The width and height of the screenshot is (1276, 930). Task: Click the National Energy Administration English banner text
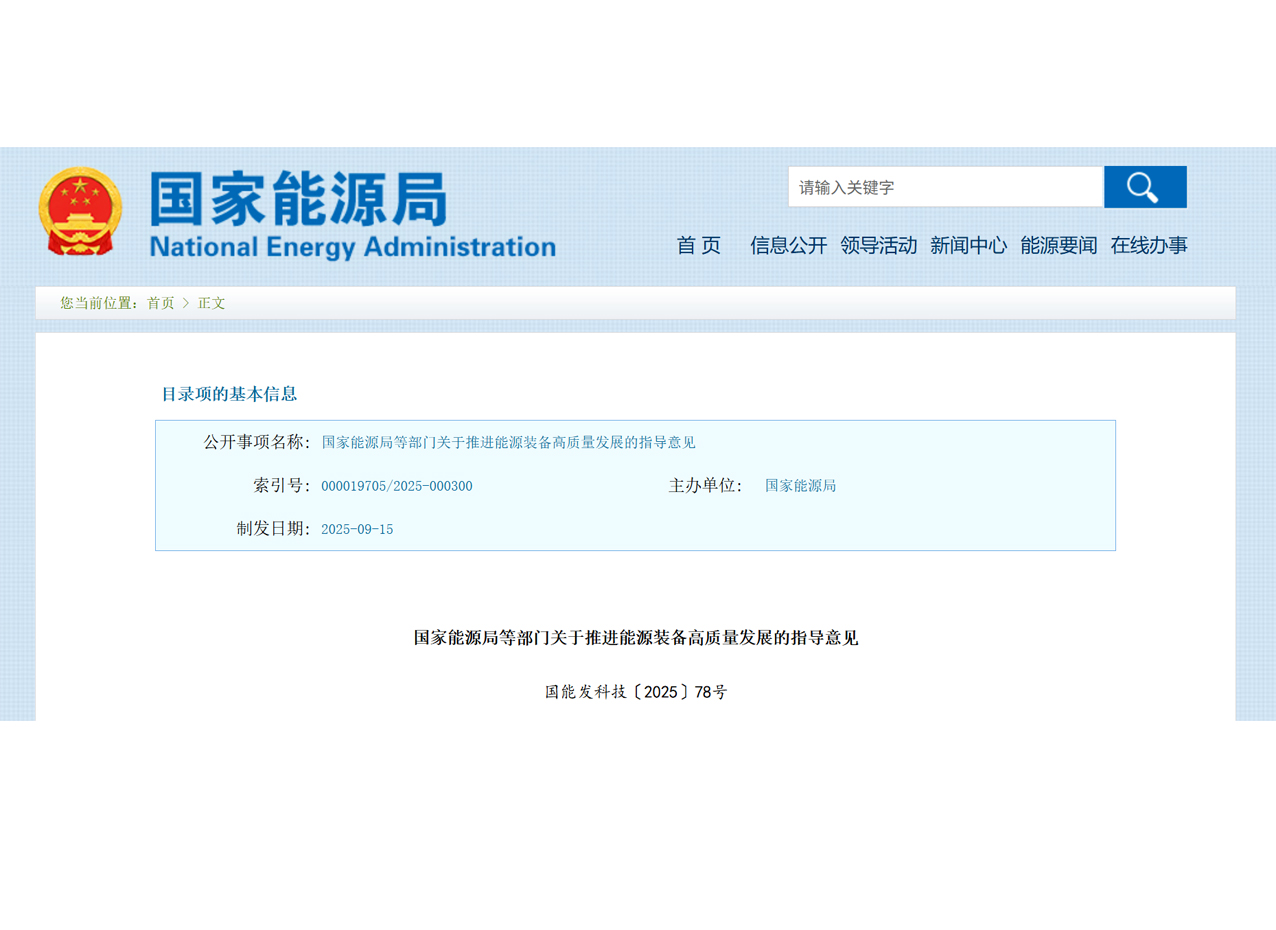coord(352,247)
